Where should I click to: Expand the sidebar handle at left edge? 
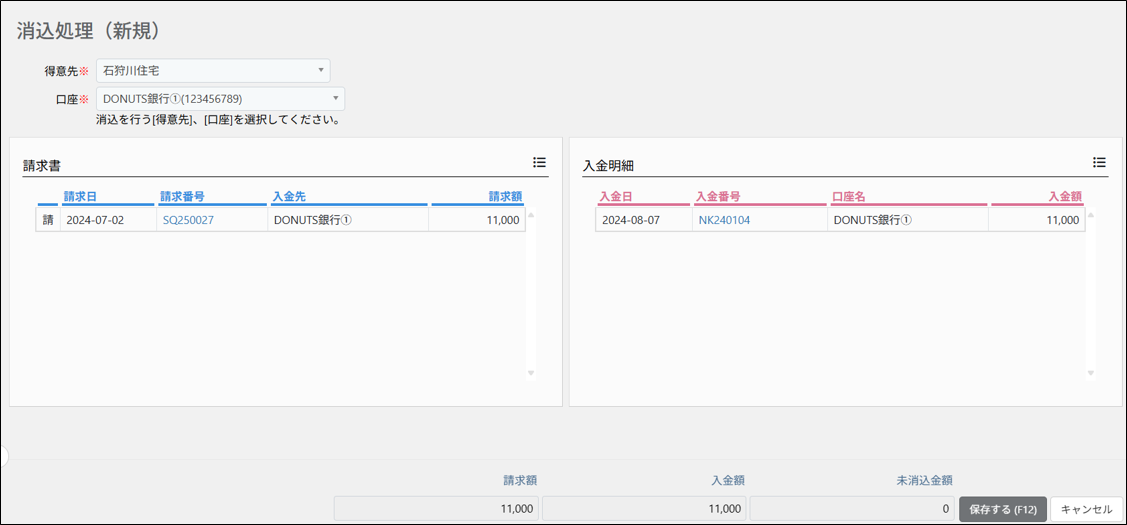[4, 455]
